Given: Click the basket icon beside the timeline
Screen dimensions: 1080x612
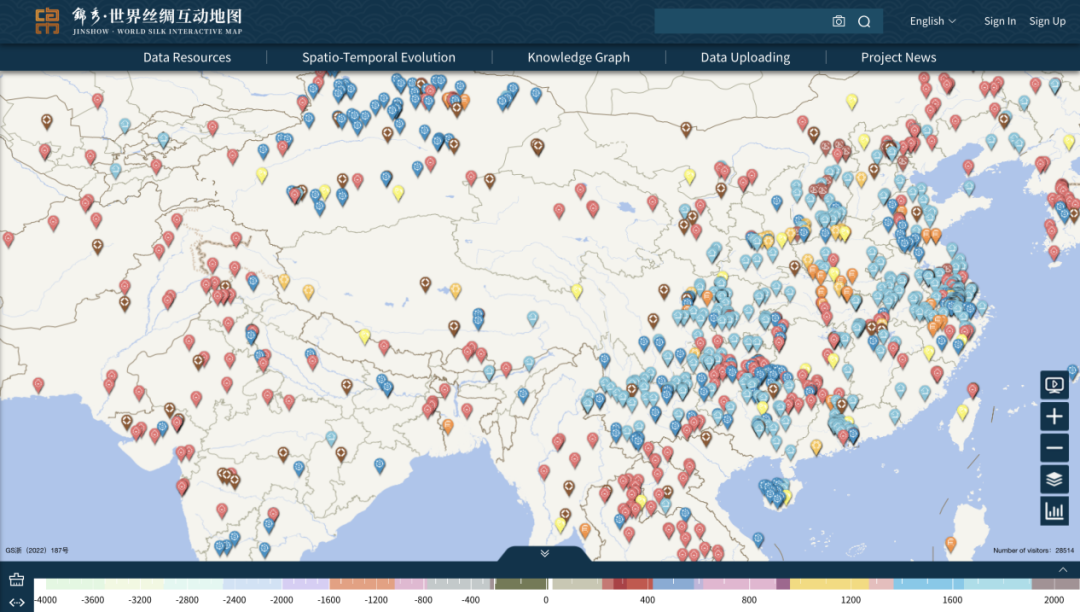Looking at the screenshot, I should [17, 580].
